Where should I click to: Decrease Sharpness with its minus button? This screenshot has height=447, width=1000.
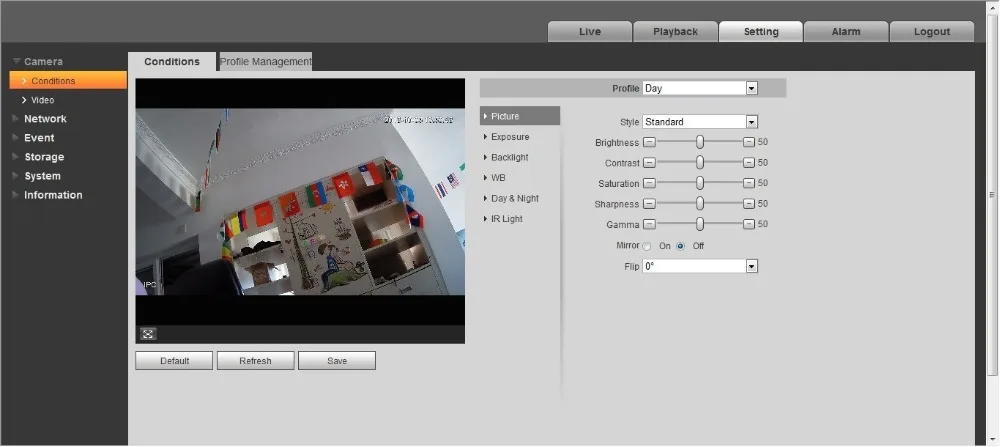[x=649, y=204]
